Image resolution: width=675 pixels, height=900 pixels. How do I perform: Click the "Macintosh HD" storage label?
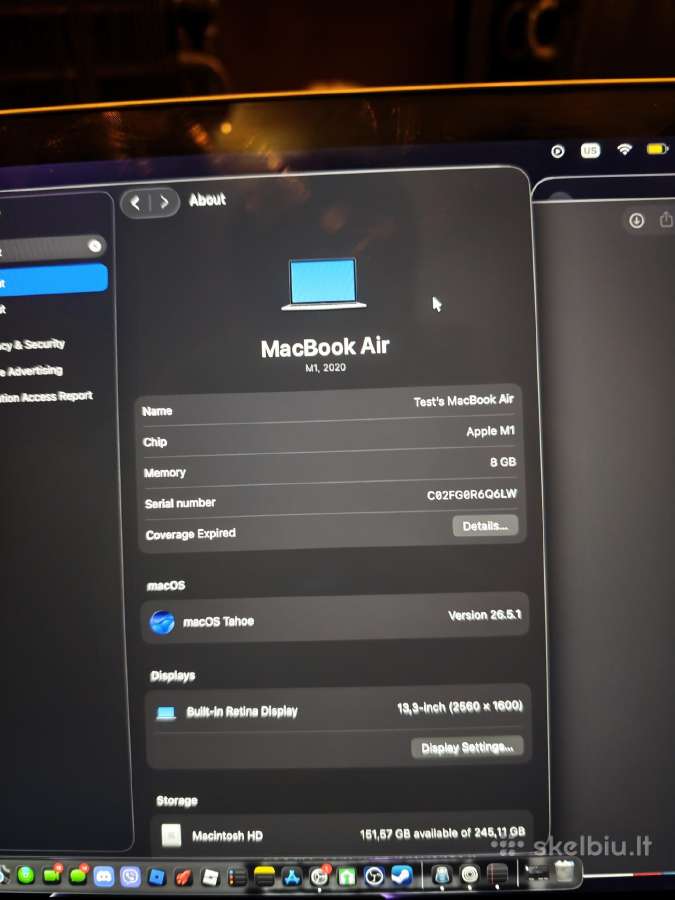coord(227,836)
